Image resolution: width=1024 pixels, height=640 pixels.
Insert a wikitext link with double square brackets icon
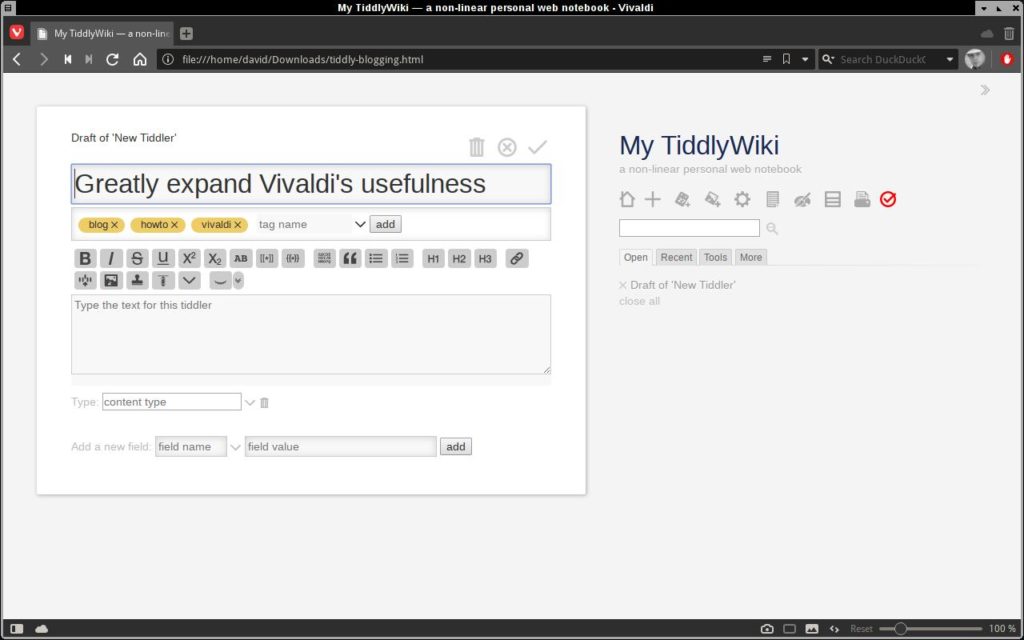(267, 259)
